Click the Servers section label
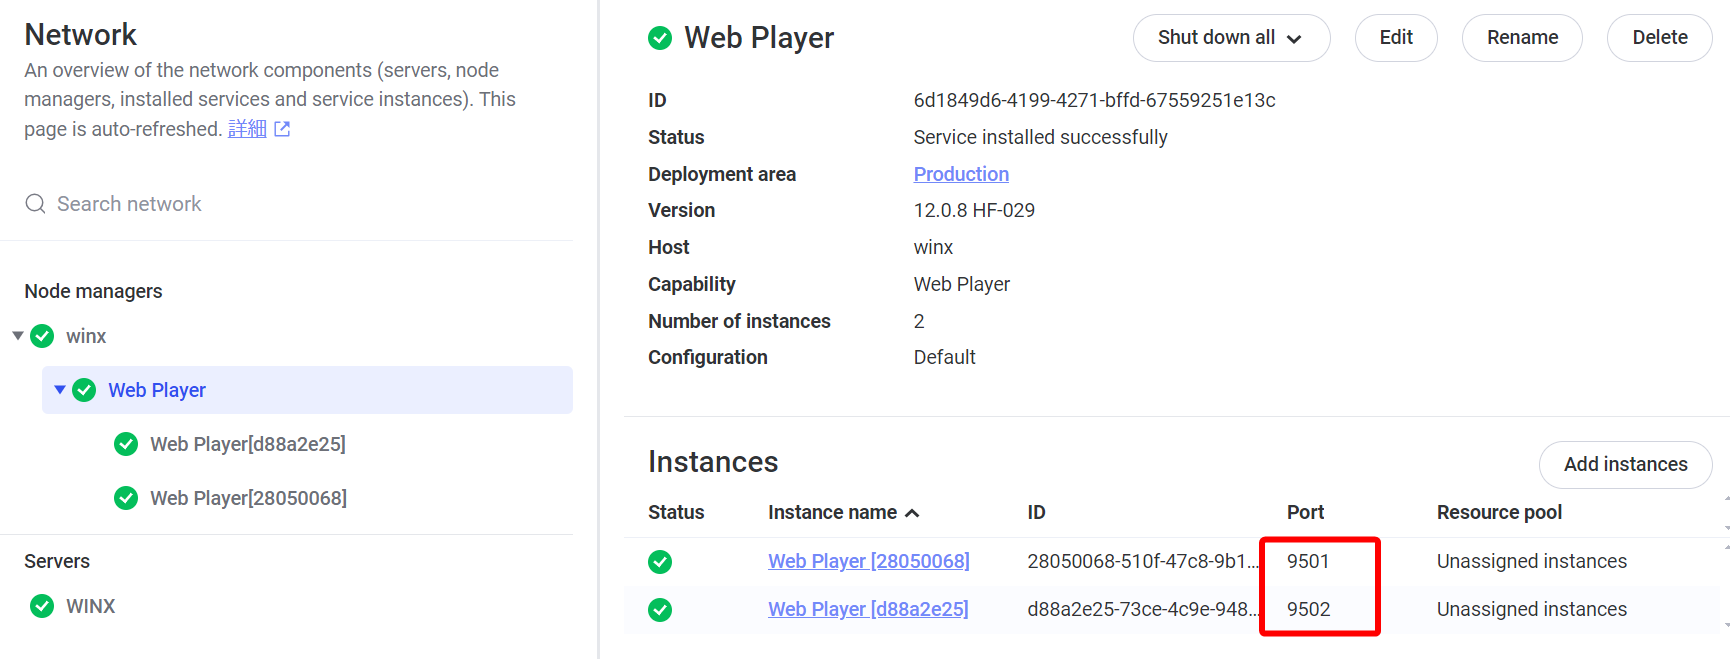The height and width of the screenshot is (659, 1730). [57, 561]
